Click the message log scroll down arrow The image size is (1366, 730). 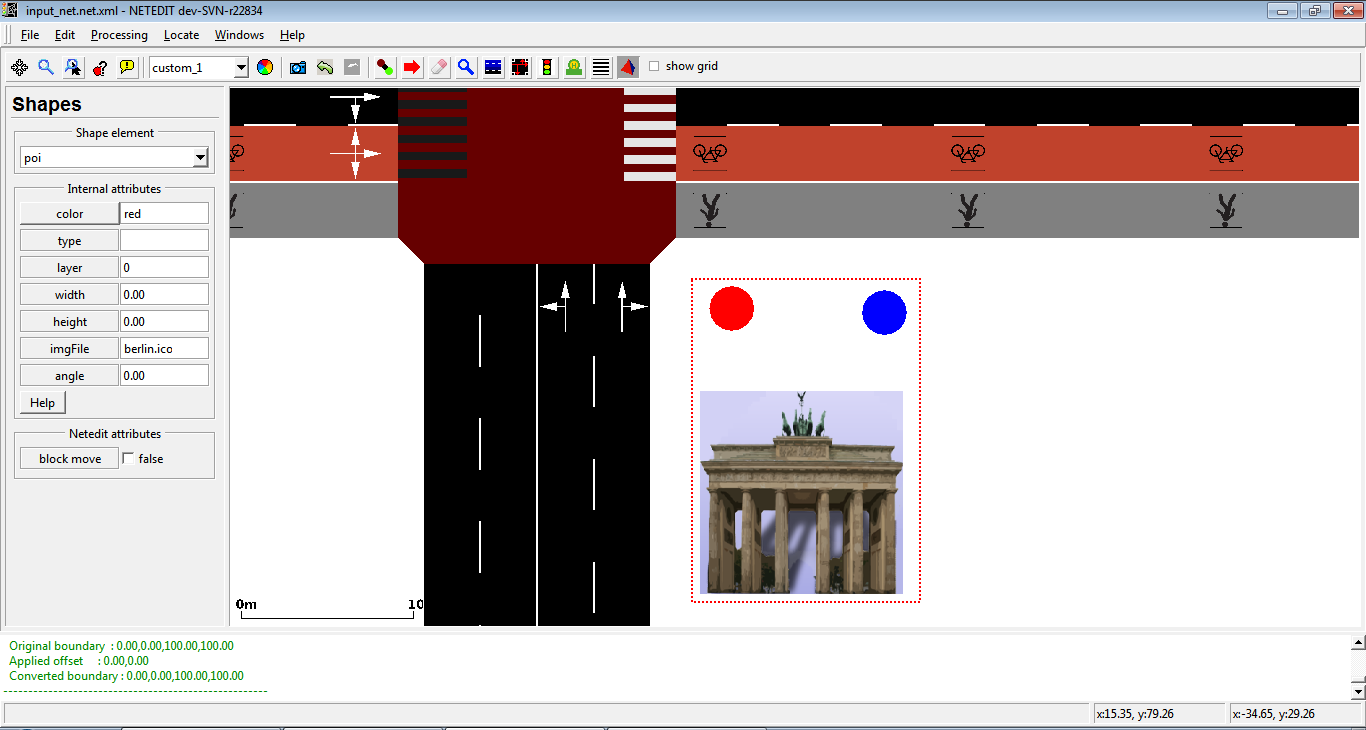coord(1357,691)
